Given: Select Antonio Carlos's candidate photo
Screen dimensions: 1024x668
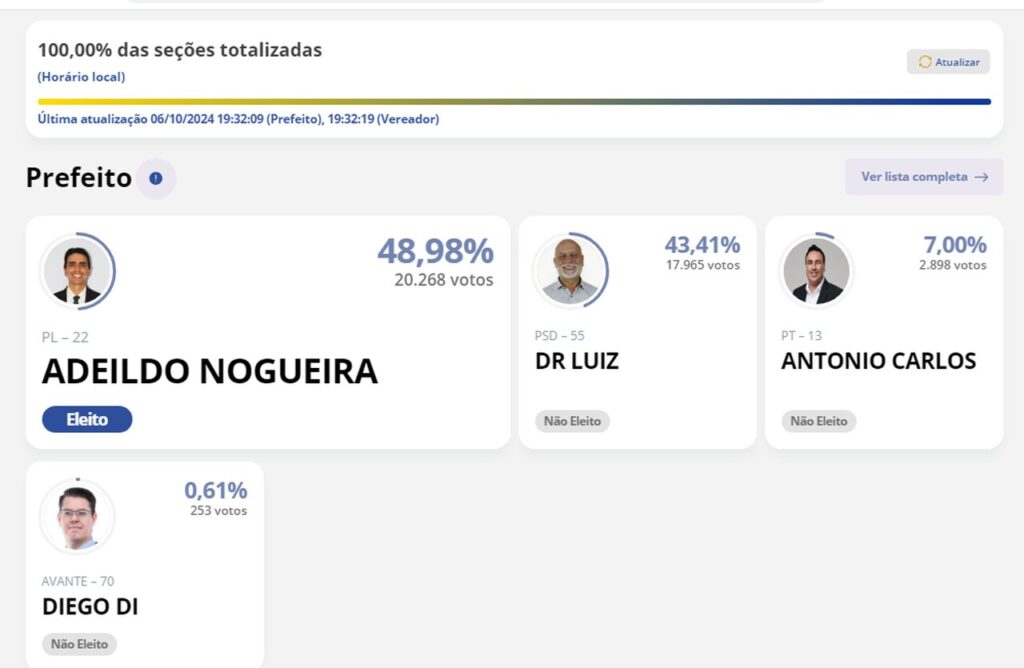Looking at the screenshot, I should pos(816,271).
